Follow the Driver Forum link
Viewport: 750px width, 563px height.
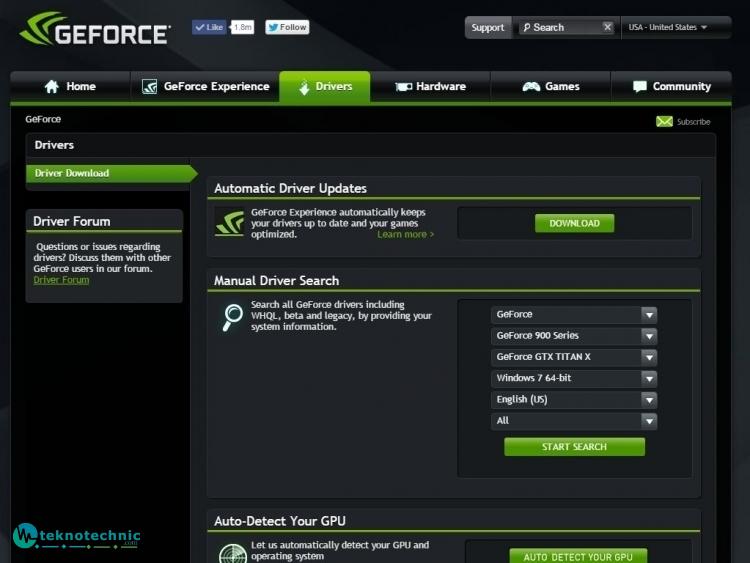click(x=61, y=280)
